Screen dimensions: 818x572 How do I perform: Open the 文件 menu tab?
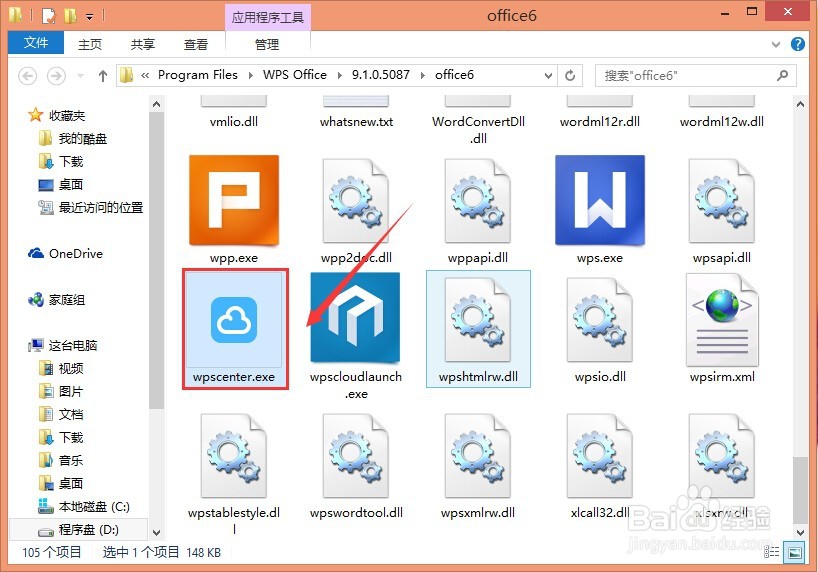(36, 42)
